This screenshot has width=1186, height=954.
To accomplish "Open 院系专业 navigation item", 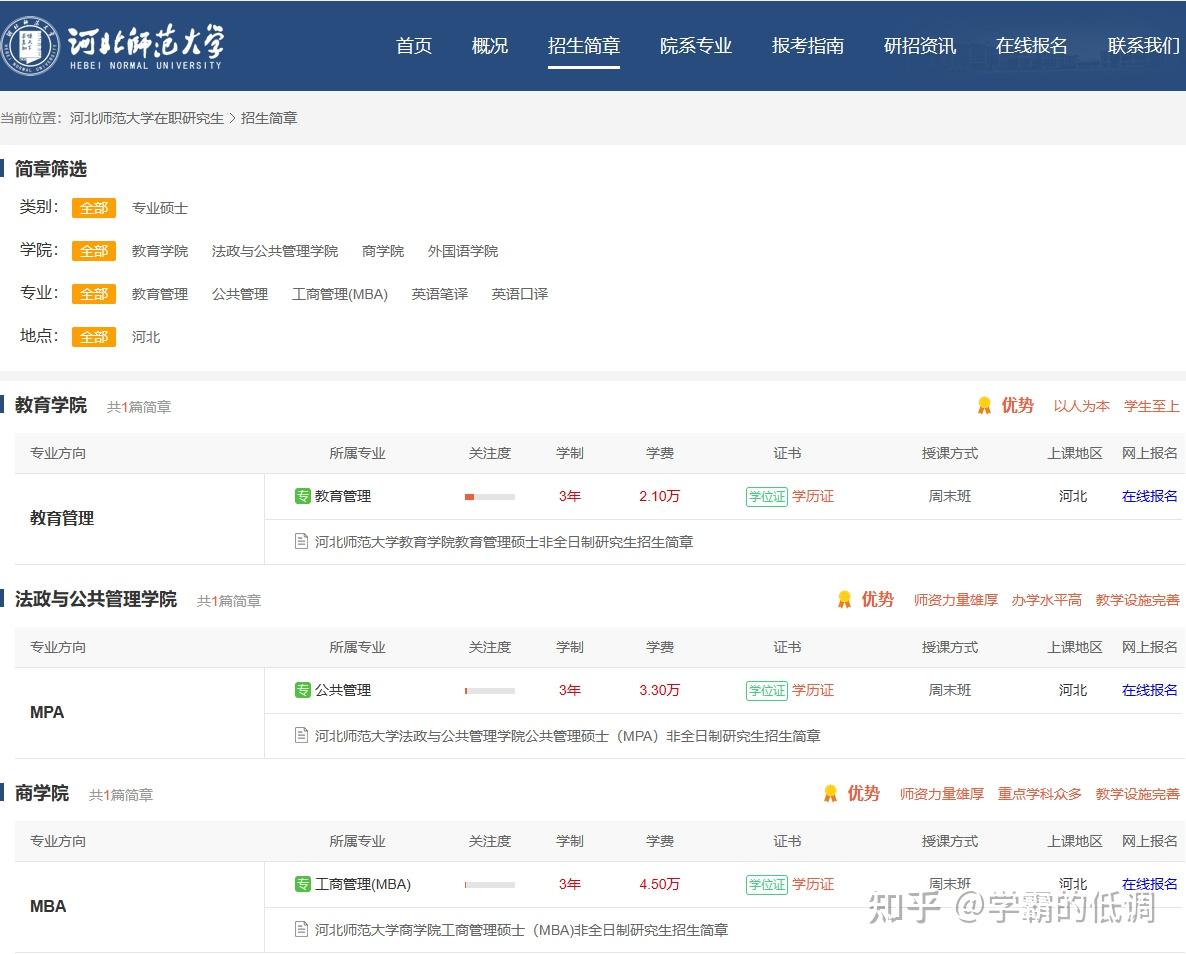I will tap(696, 45).
